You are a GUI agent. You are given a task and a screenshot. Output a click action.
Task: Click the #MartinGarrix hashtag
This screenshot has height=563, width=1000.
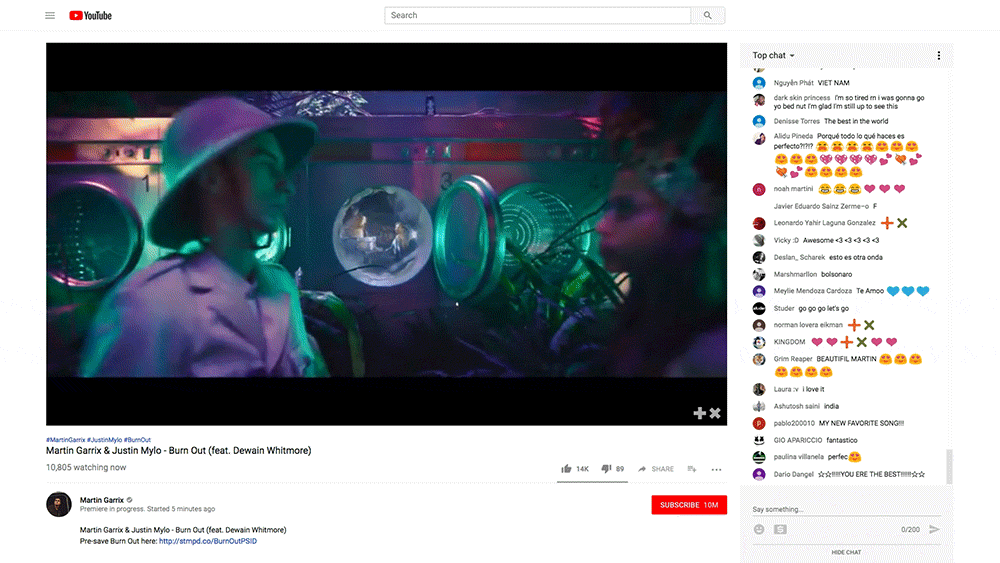[x=65, y=440]
